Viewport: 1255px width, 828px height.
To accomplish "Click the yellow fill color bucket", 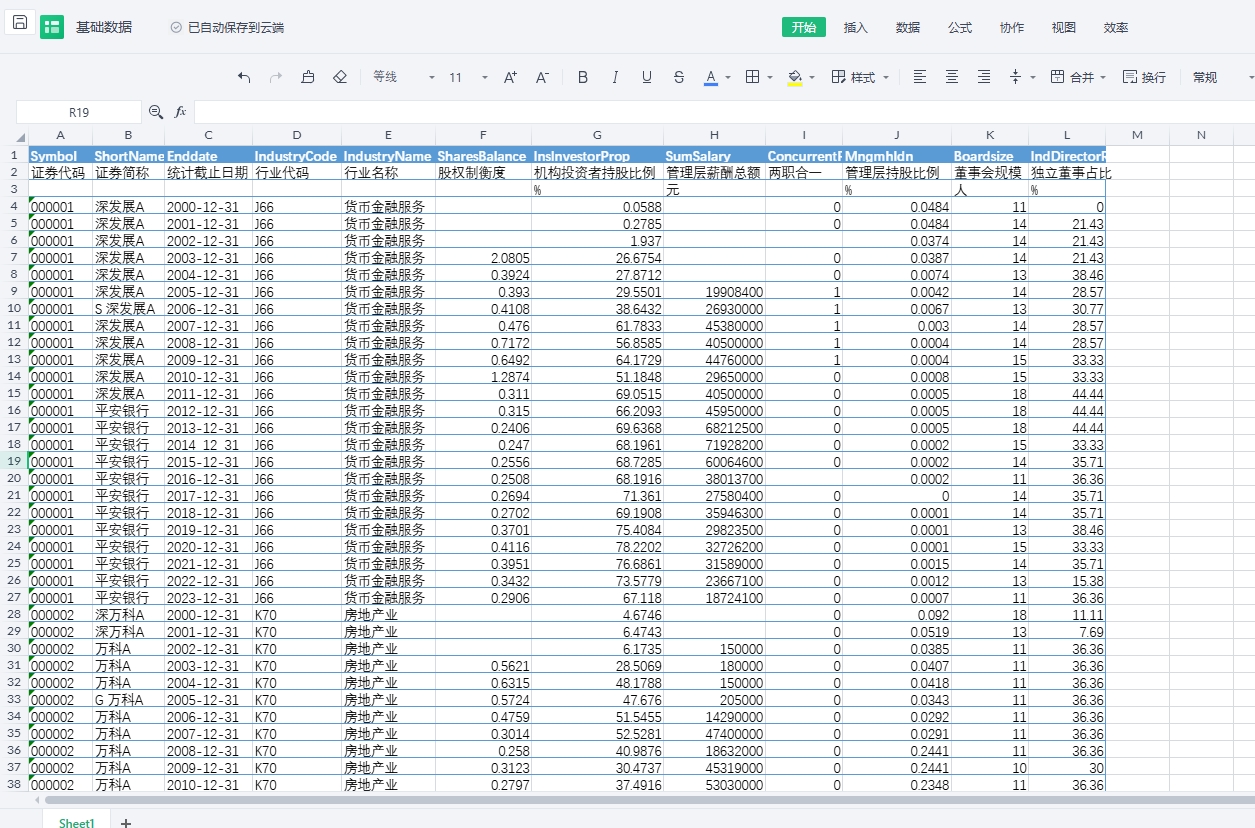I will click(795, 77).
